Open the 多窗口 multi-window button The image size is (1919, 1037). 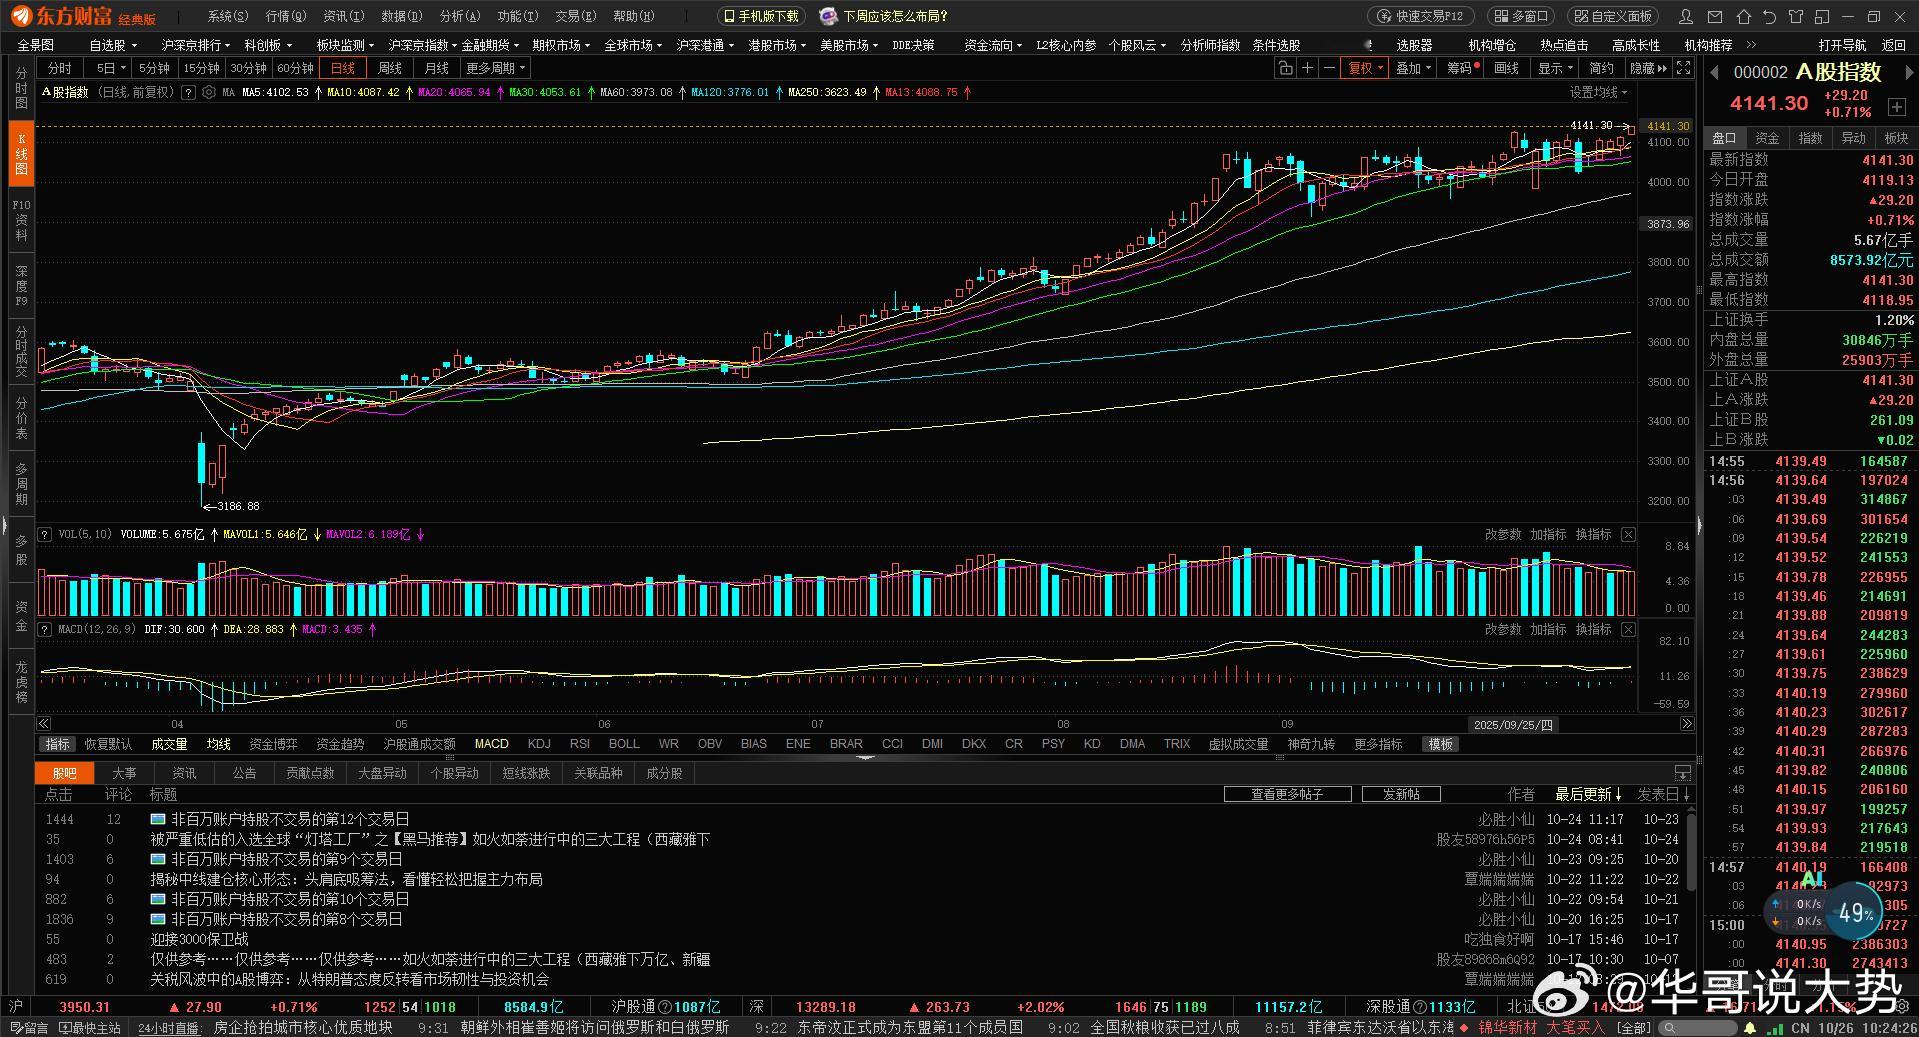pyautogui.click(x=1520, y=16)
